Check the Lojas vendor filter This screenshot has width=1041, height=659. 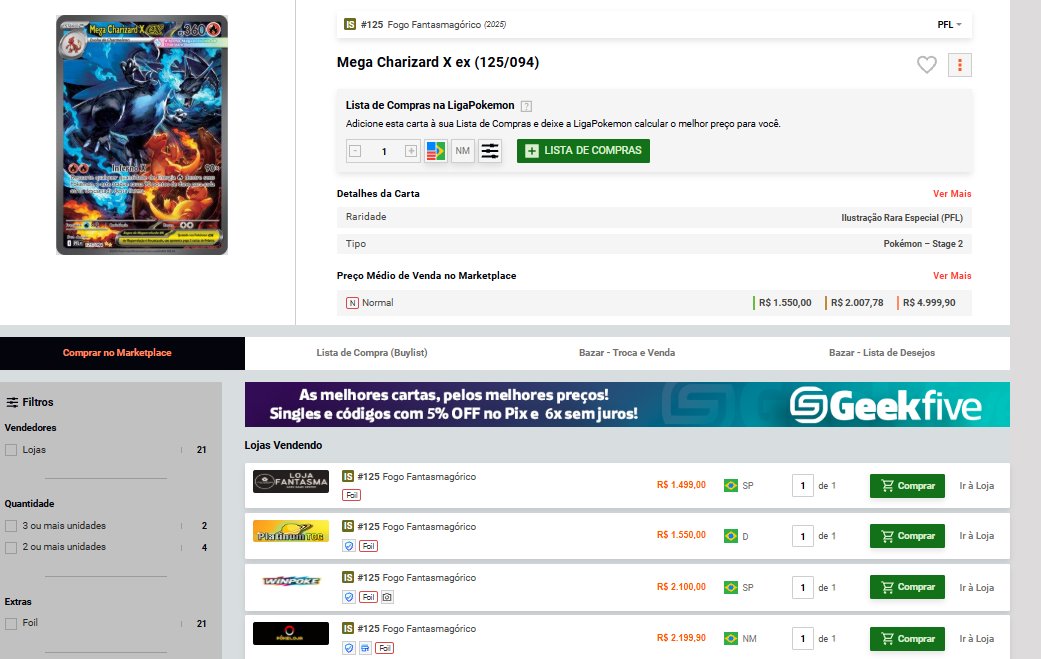tap(11, 450)
